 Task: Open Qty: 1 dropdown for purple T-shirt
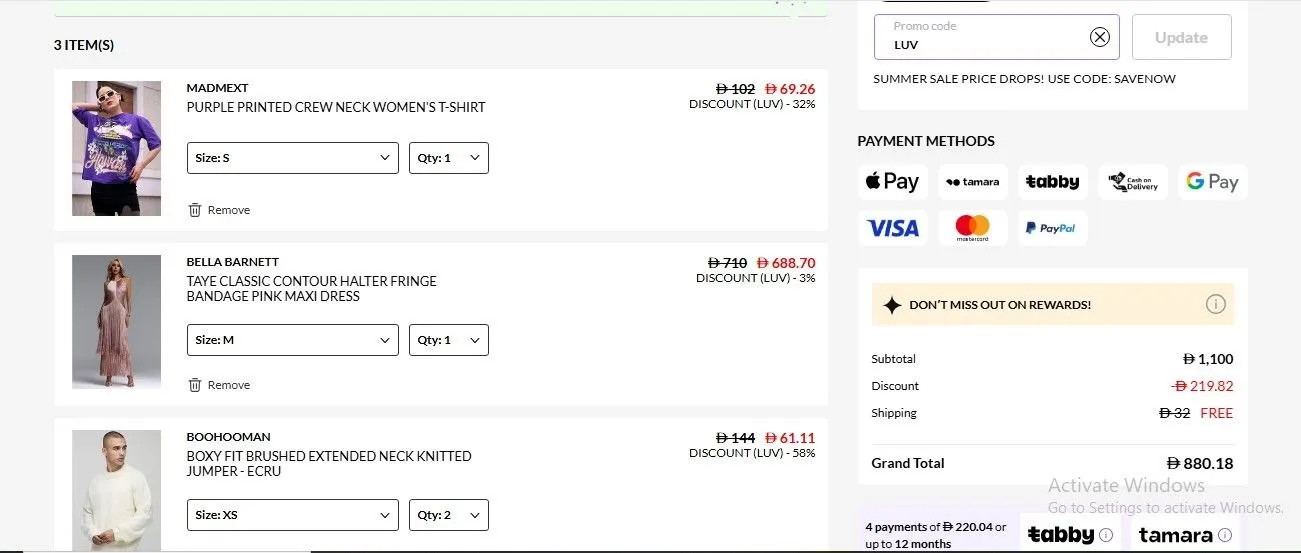pos(448,158)
